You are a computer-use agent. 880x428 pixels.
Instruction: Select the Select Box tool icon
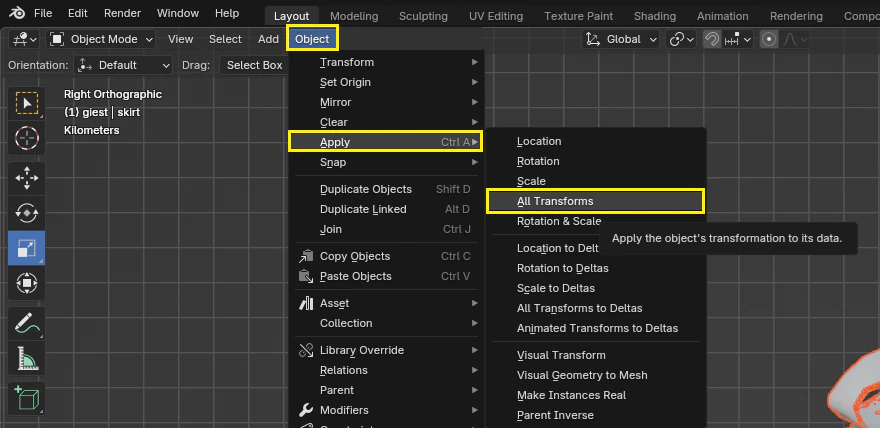point(27,103)
